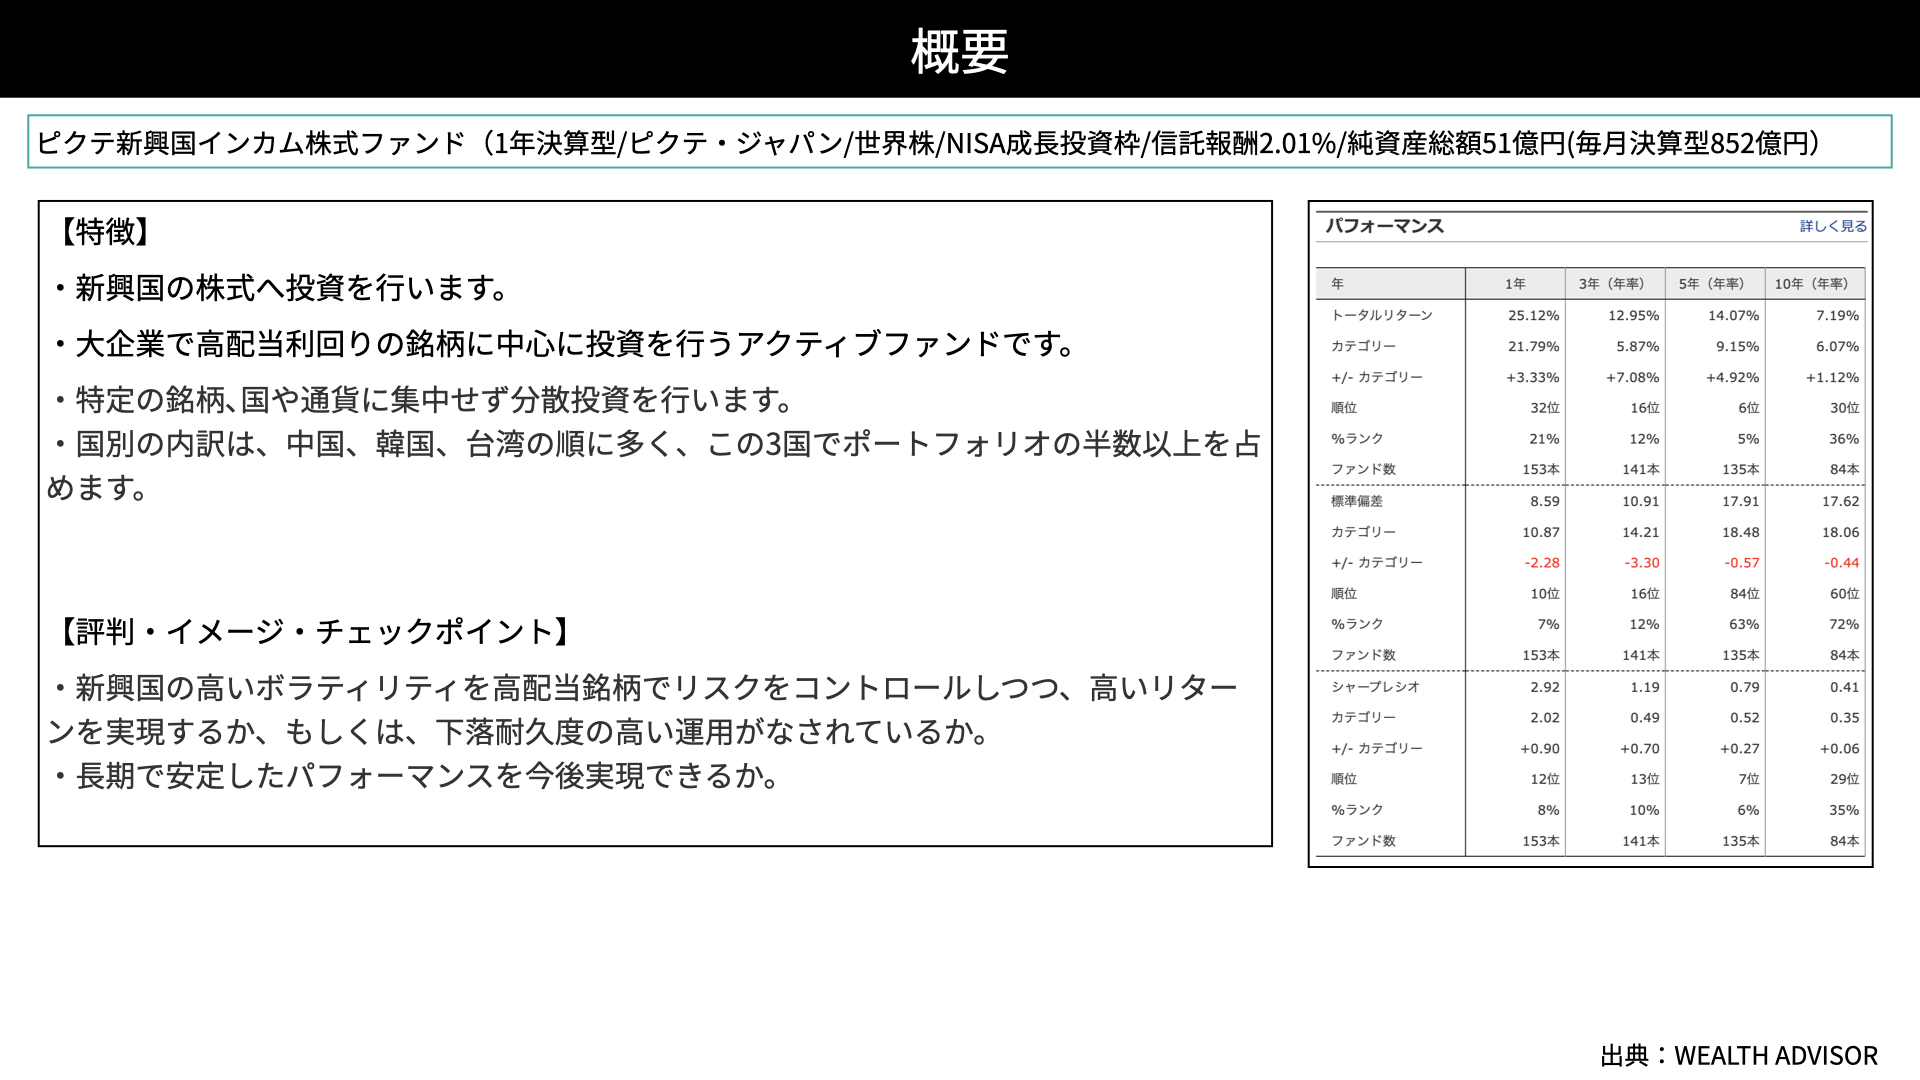The width and height of the screenshot is (1920, 1080).
Task: Click the 標準偏差 row label
Action: click(x=1357, y=501)
